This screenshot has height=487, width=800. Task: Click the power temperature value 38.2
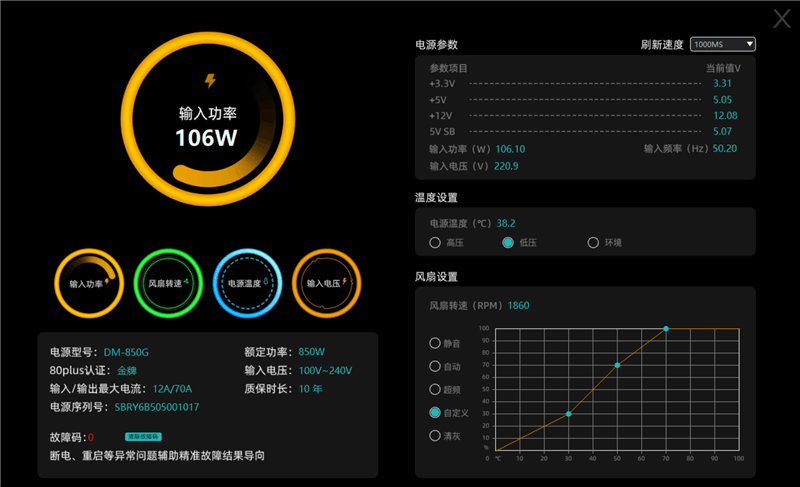pyautogui.click(x=506, y=223)
